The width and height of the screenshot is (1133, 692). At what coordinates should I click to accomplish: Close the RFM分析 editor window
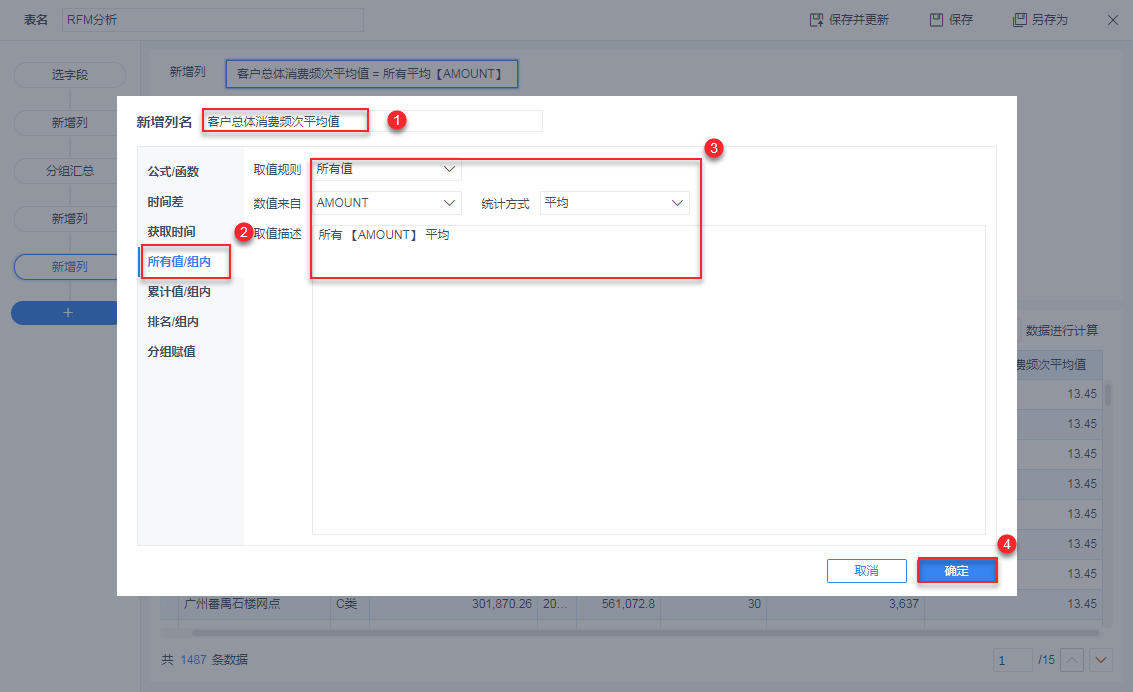tap(1113, 20)
